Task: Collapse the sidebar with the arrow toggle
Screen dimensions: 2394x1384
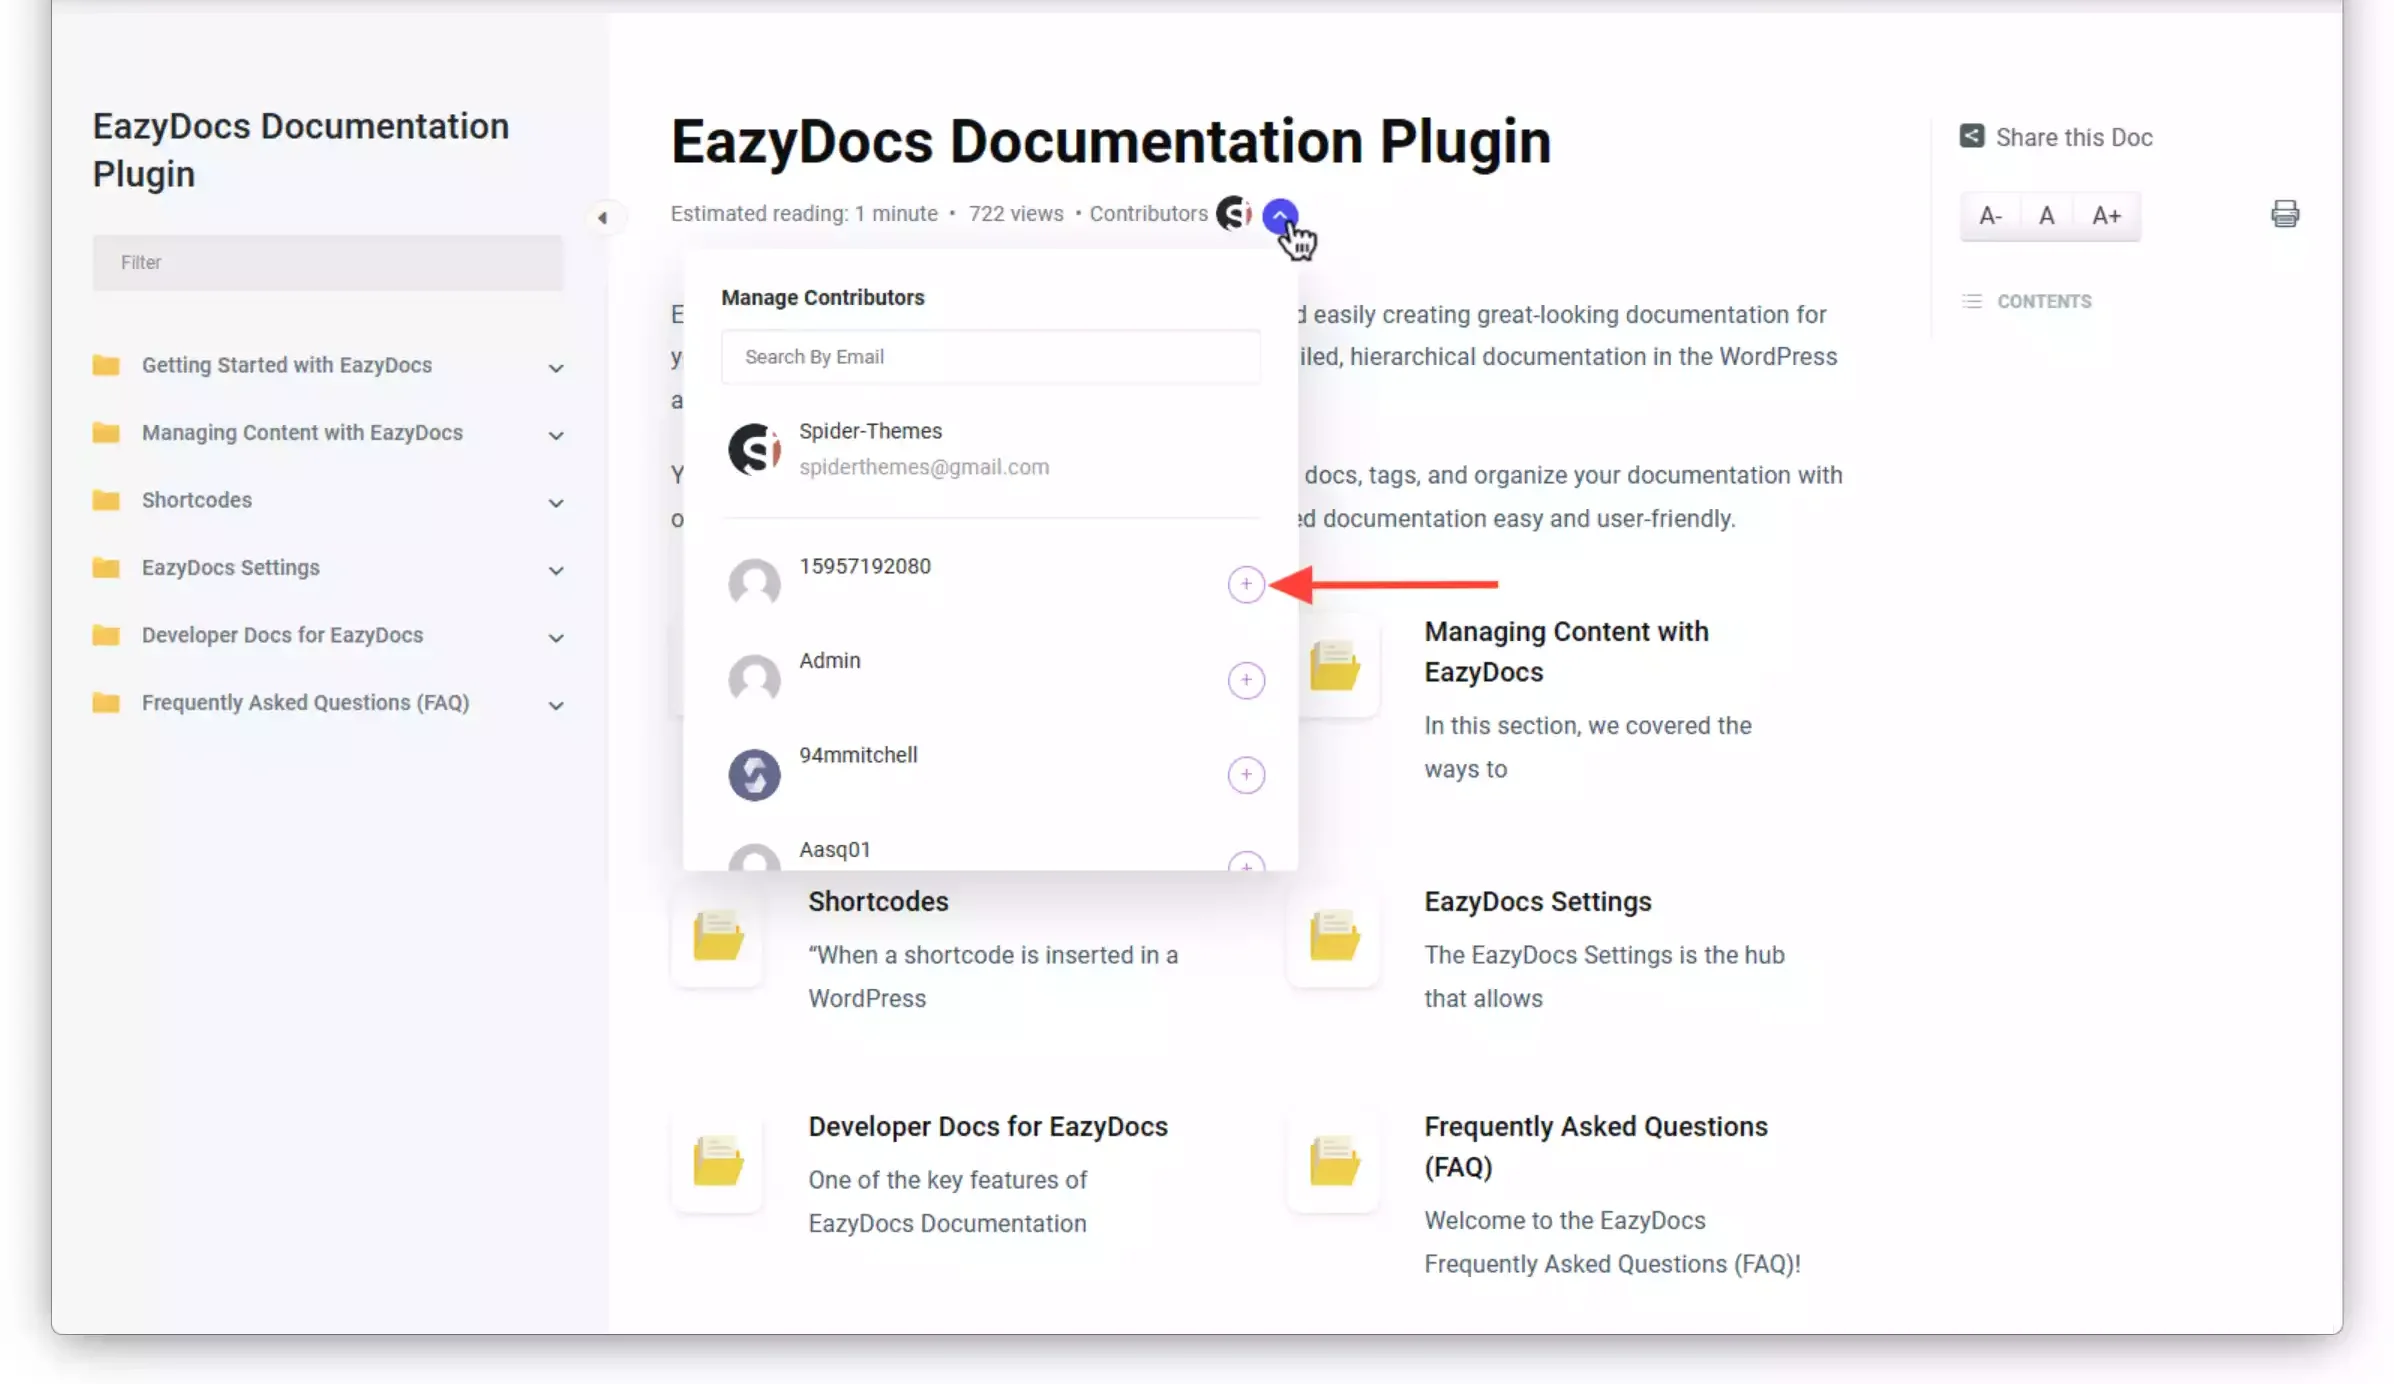Action: [602, 217]
